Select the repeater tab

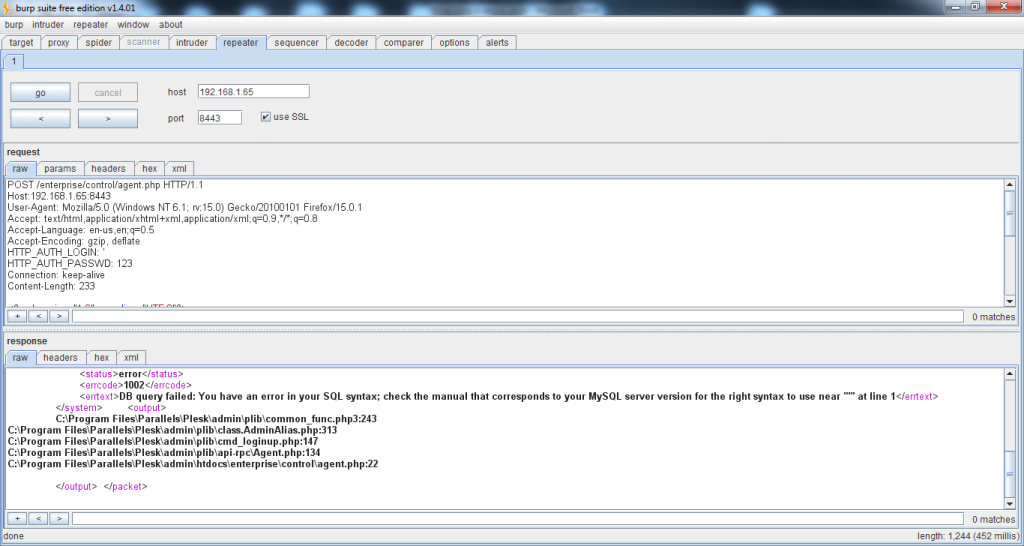[241, 42]
